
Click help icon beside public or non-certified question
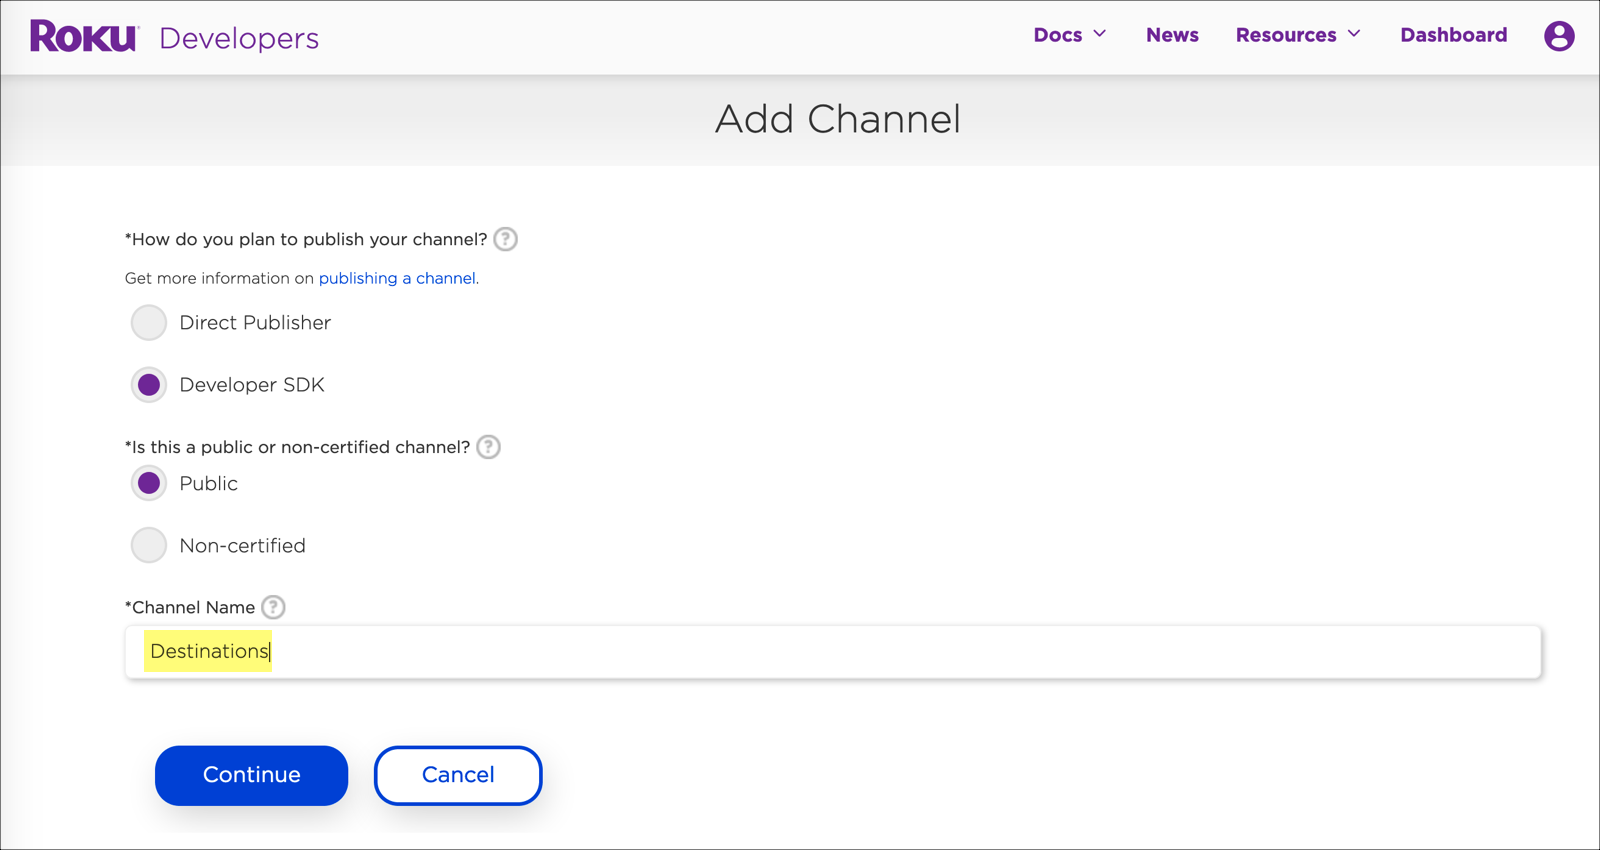[489, 447]
